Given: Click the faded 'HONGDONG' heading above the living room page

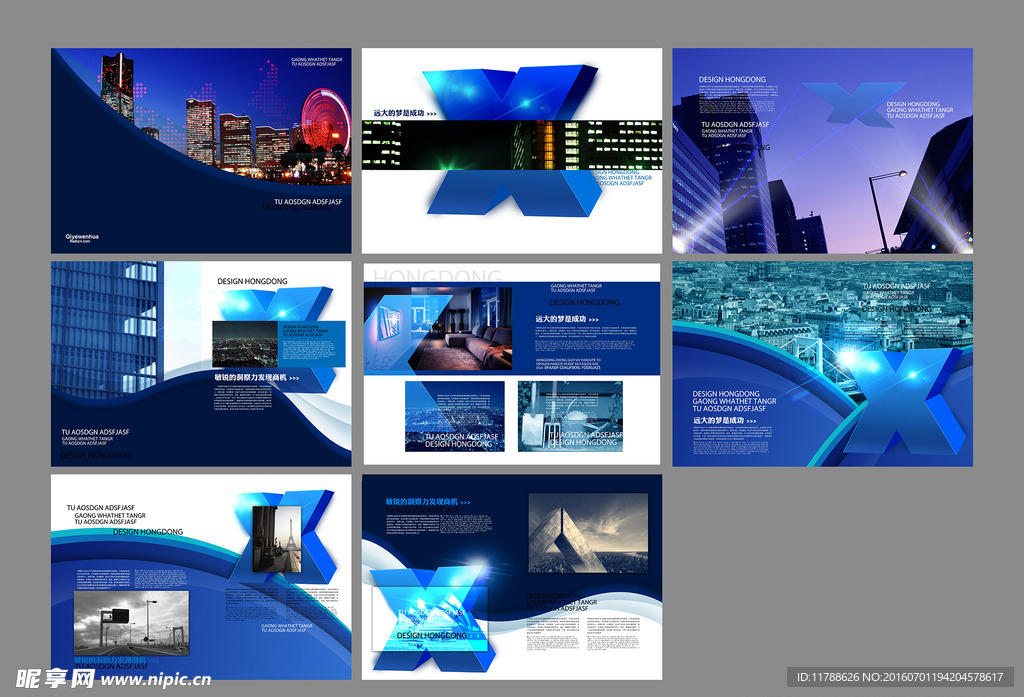Looking at the screenshot, I should pyautogui.click(x=438, y=275).
